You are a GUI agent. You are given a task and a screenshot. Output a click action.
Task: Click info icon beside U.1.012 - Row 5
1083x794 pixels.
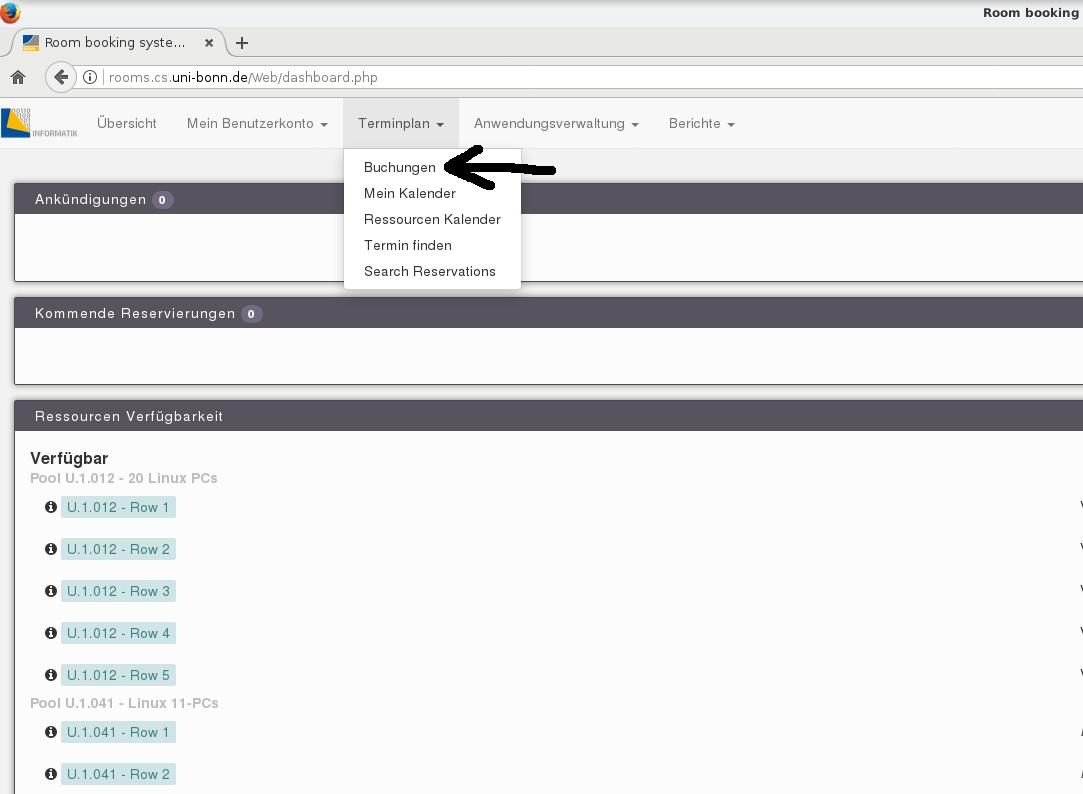(x=51, y=675)
